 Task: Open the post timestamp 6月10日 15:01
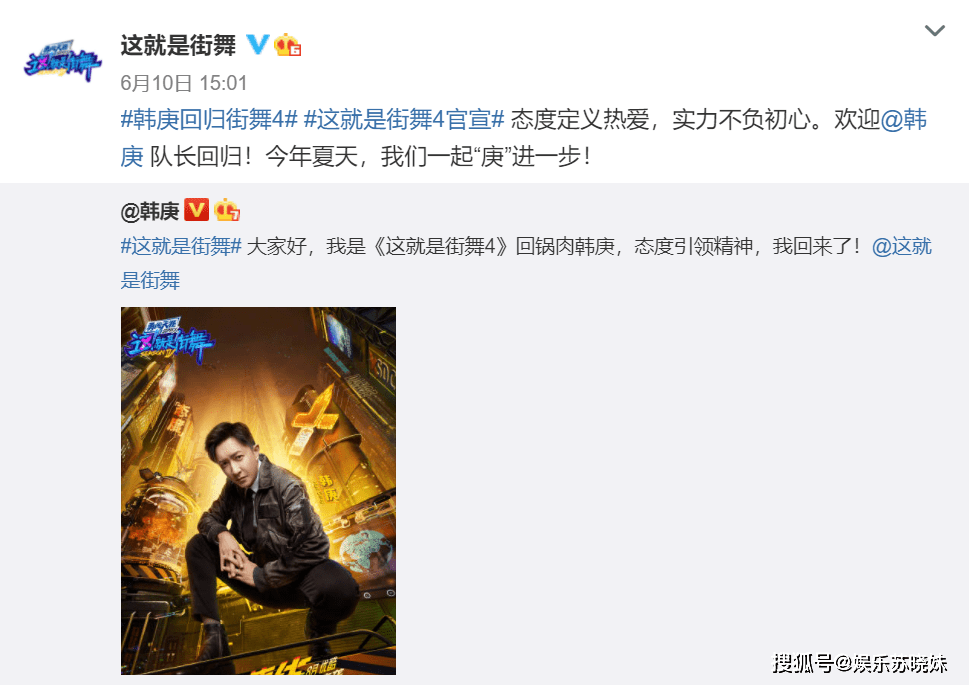[x=184, y=83]
